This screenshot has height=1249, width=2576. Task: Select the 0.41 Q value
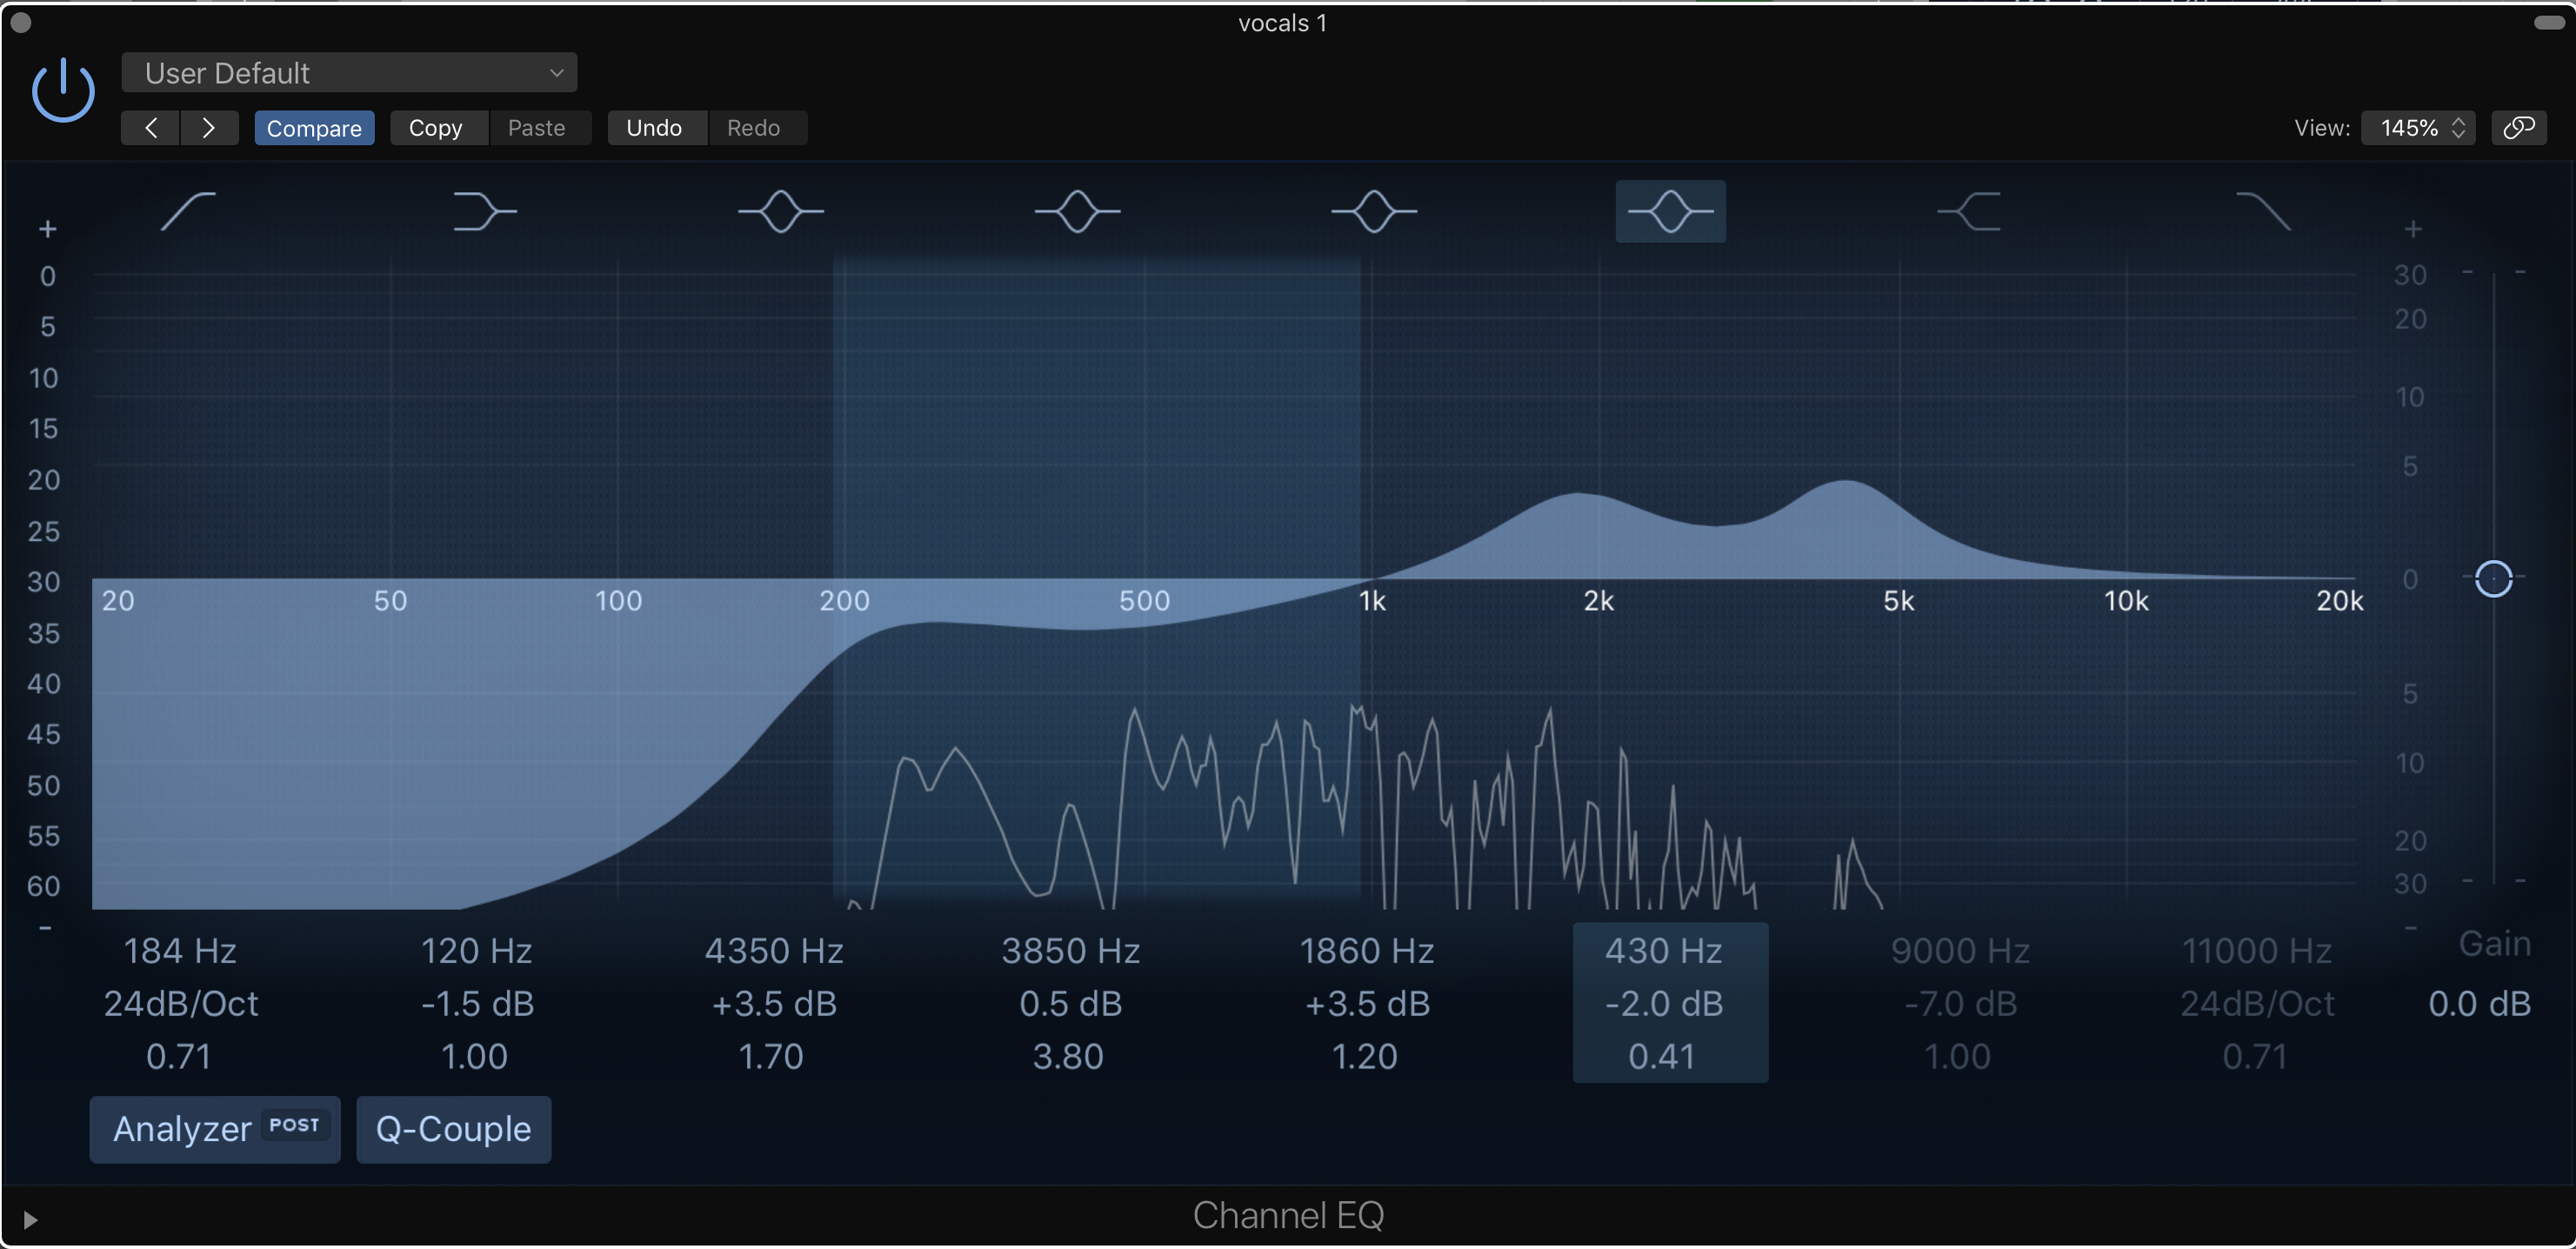1662,1056
